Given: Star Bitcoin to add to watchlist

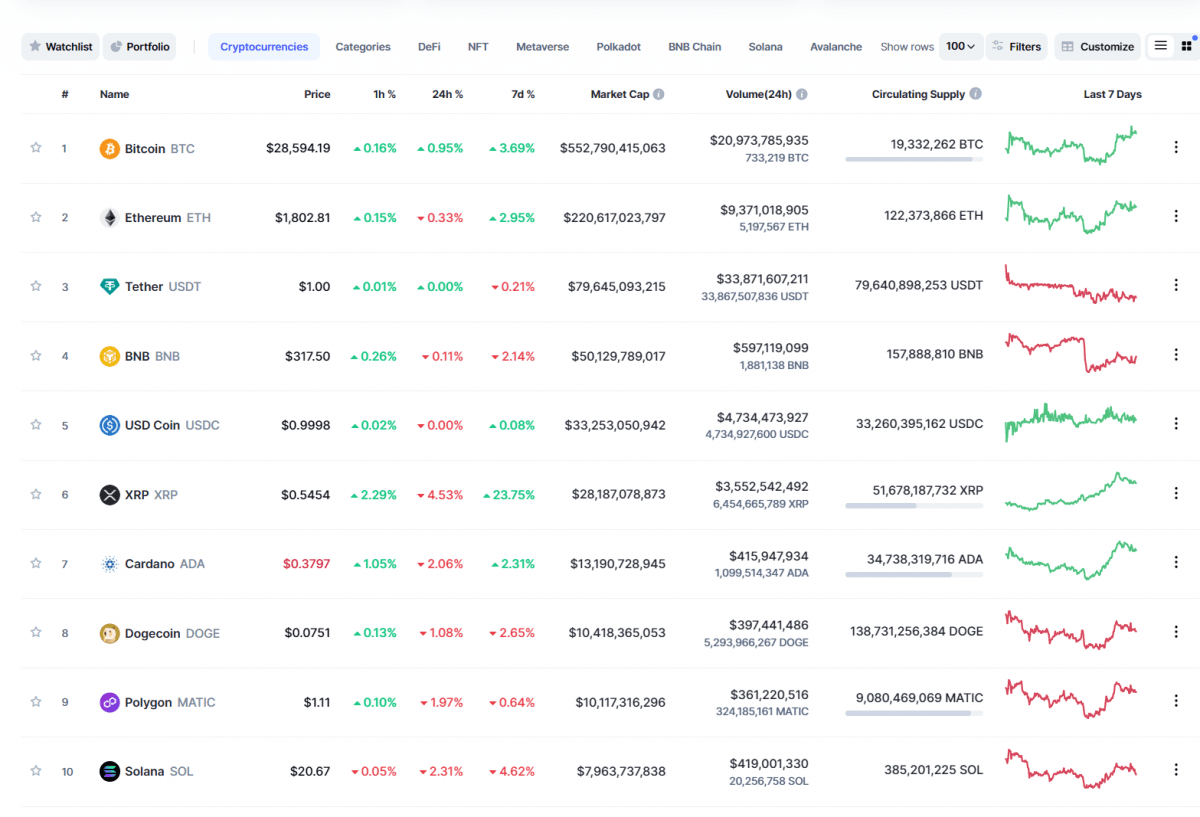Looking at the screenshot, I should pyautogui.click(x=36, y=148).
